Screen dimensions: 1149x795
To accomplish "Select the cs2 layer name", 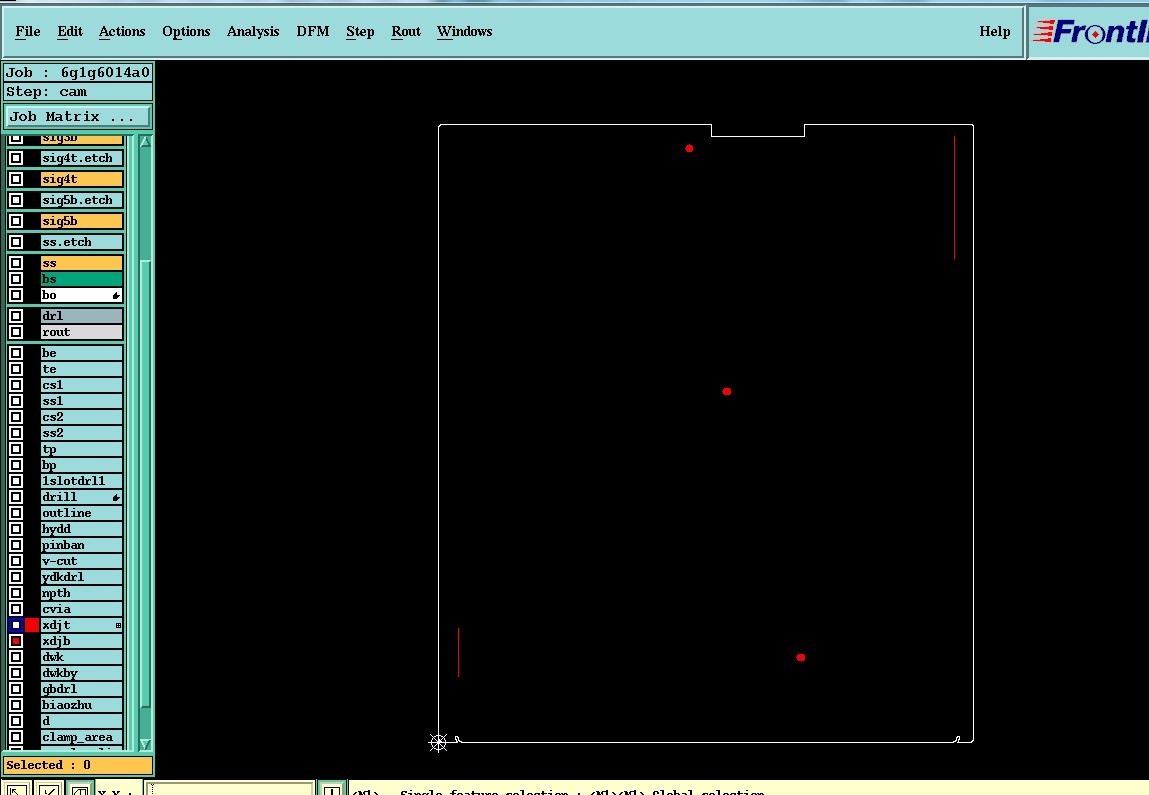I will [81, 417].
